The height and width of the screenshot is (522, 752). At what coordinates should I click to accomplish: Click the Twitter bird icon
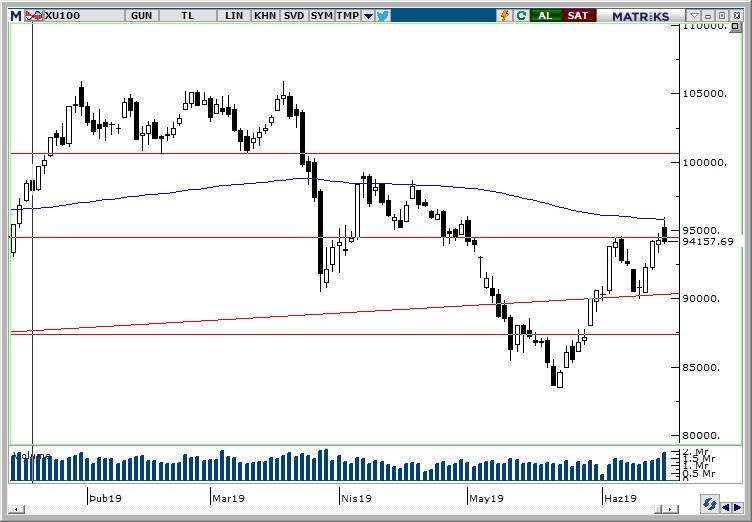383,16
